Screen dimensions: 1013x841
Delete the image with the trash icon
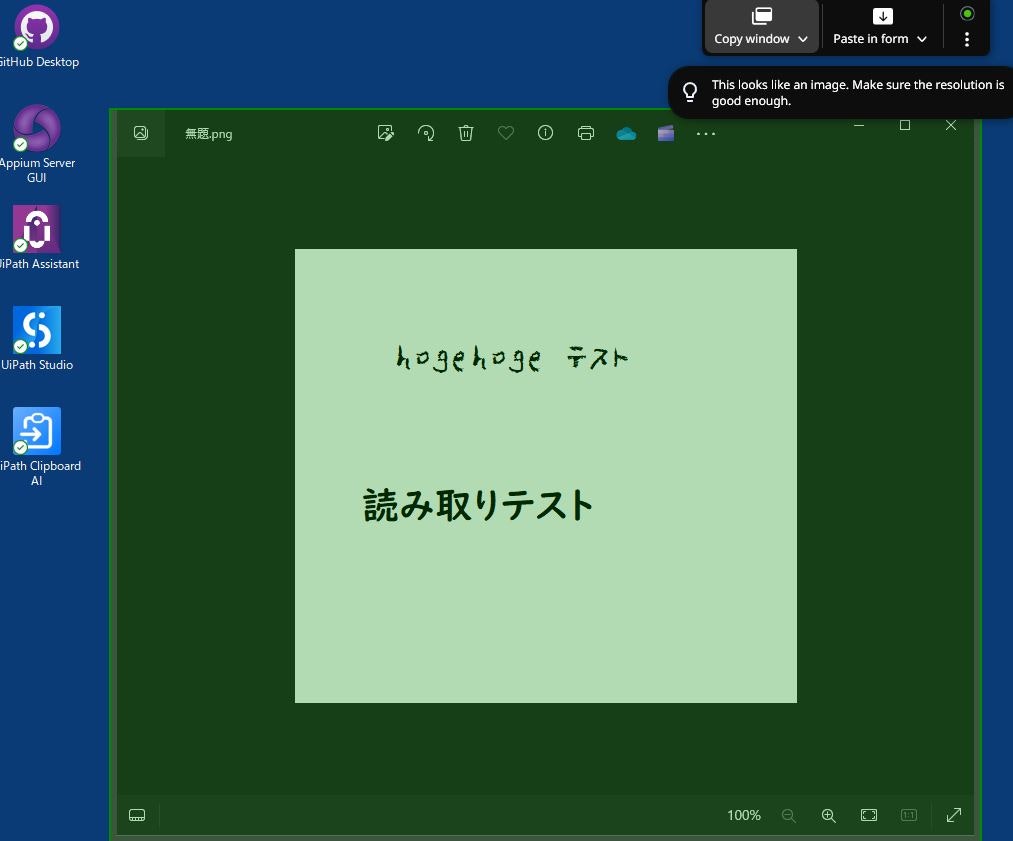[466, 133]
